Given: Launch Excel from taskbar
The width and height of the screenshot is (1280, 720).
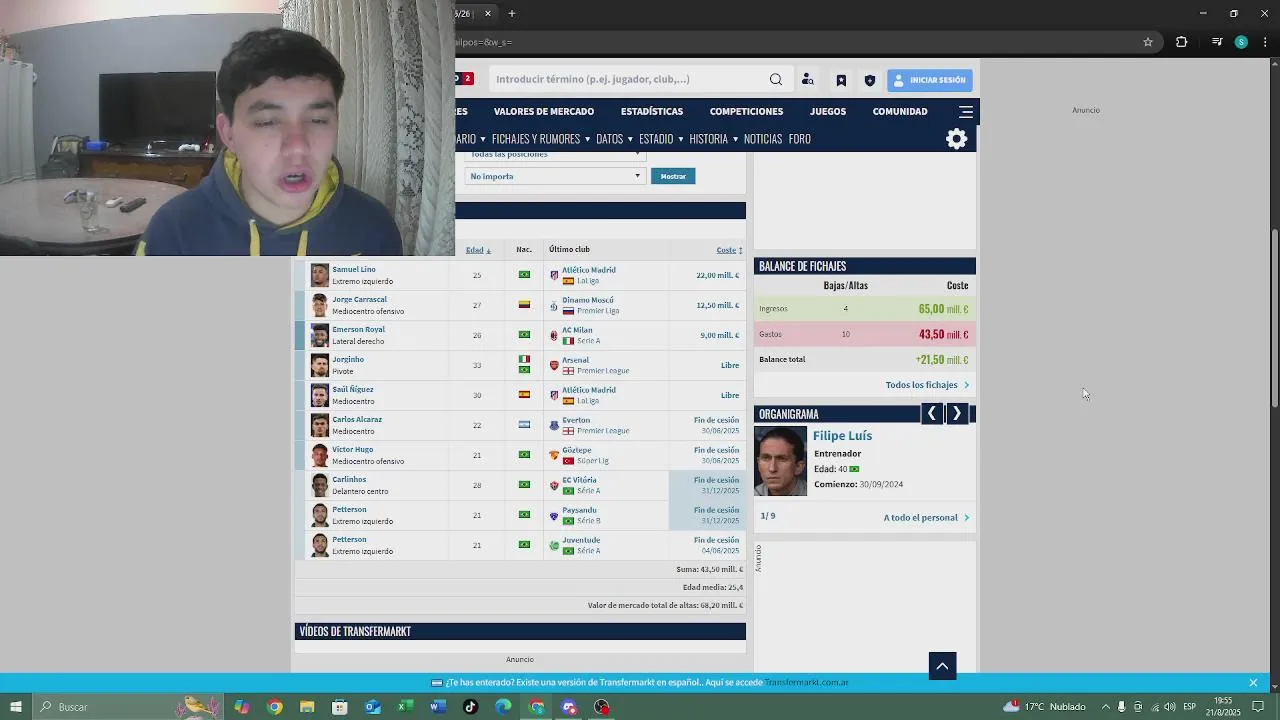Looking at the screenshot, I should pyautogui.click(x=405, y=707).
